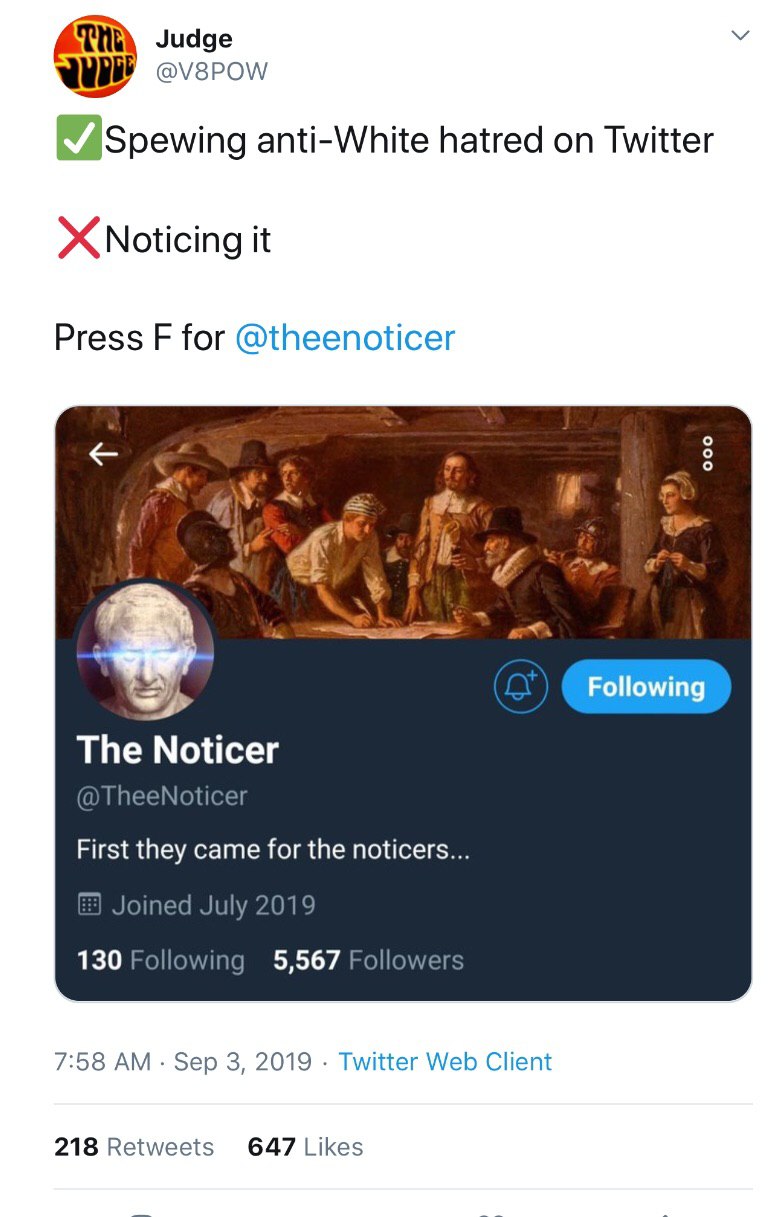Screen dimensions: 777x1217
Task: Select the @TheeNoticer handle text
Action: [x=162, y=796]
